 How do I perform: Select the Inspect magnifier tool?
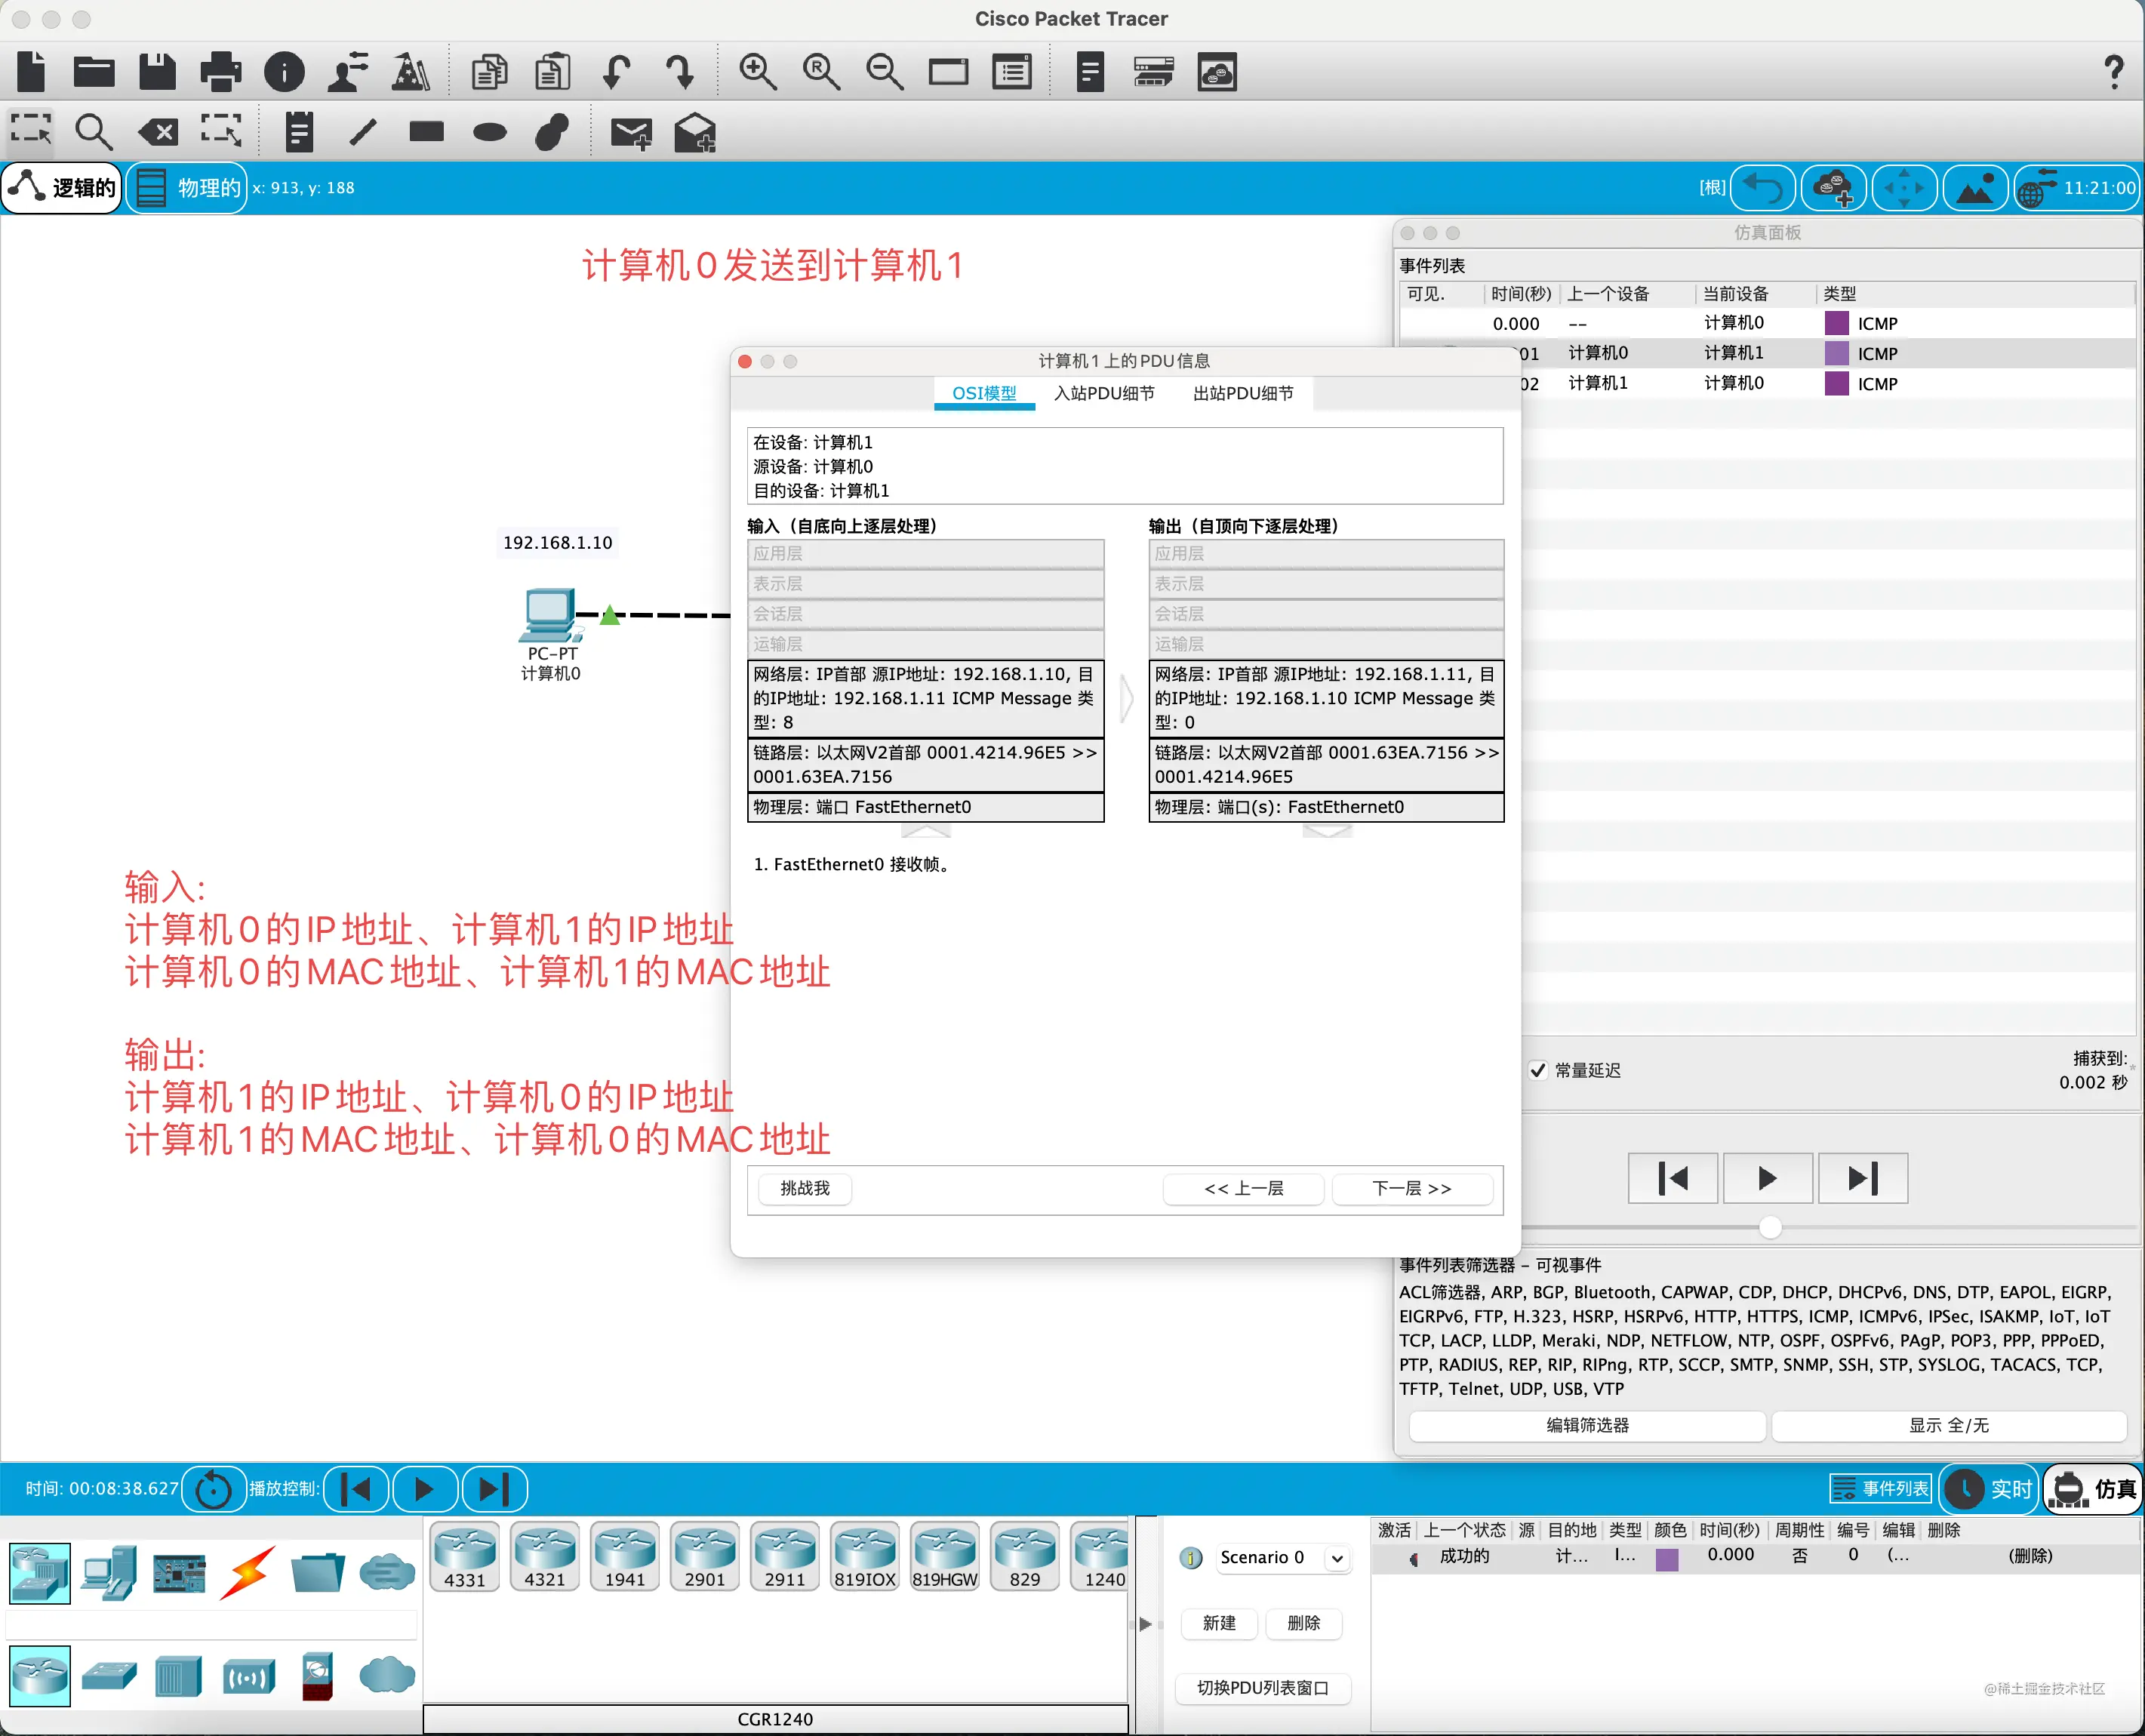coord(94,132)
